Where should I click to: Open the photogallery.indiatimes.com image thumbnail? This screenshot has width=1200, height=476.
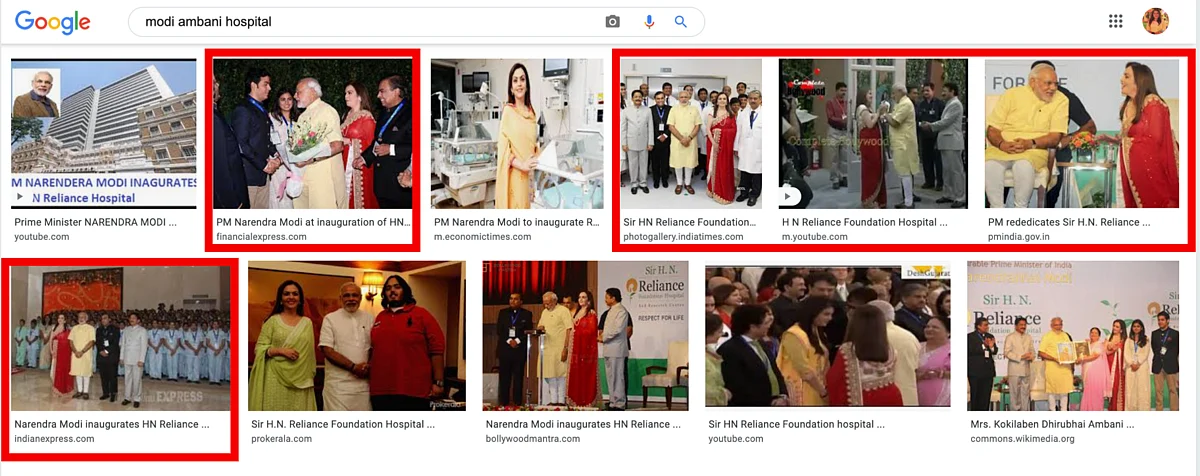(x=691, y=133)
